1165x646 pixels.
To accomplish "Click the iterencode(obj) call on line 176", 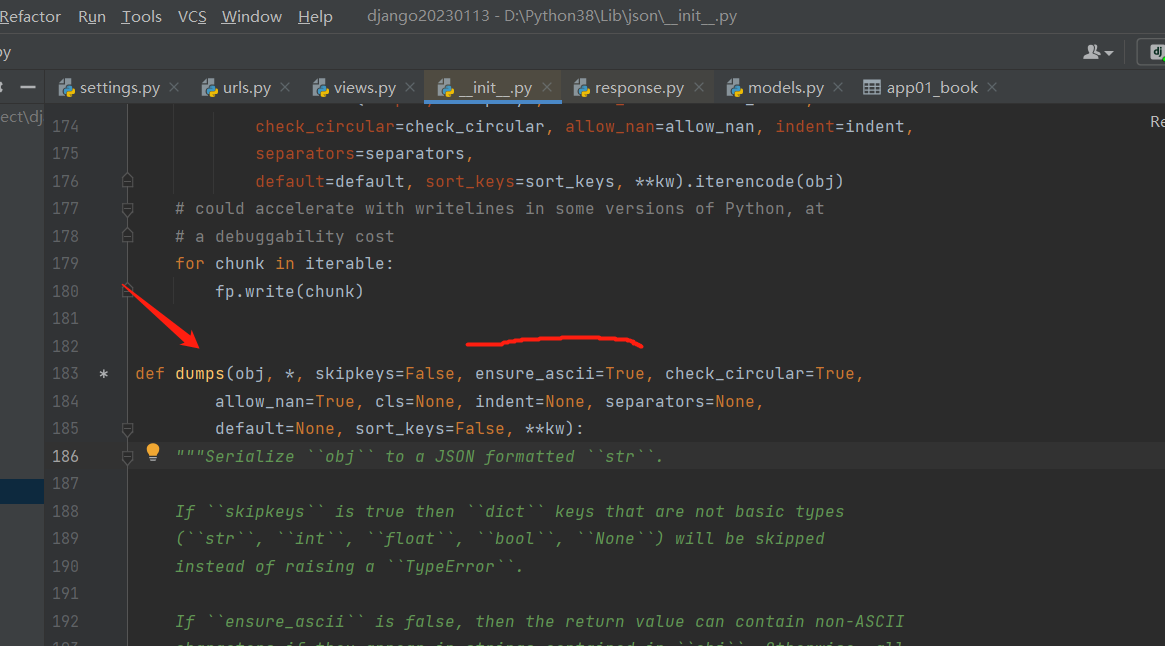I will (769, 181).
